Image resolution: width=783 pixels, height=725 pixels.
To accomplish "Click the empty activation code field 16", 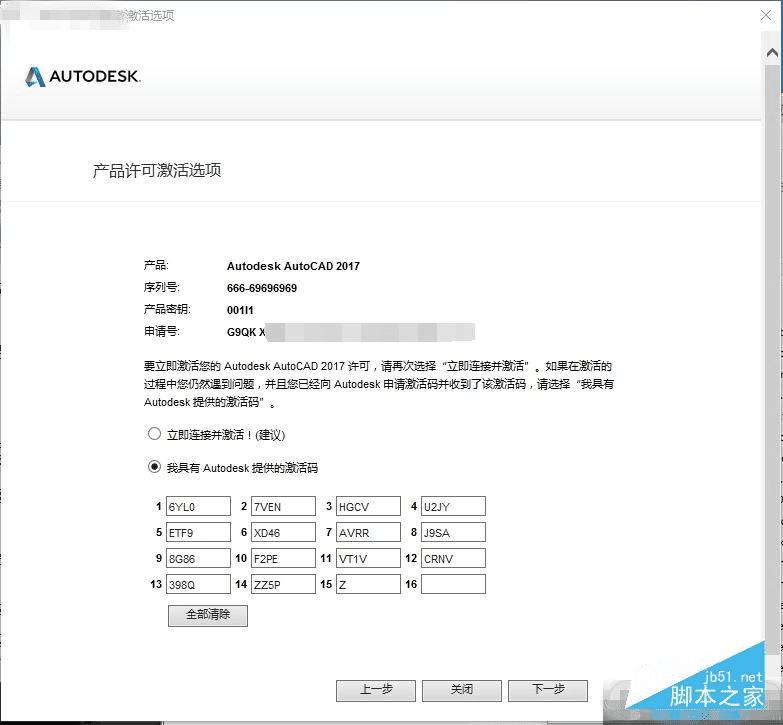I will (x=453, y=584).
